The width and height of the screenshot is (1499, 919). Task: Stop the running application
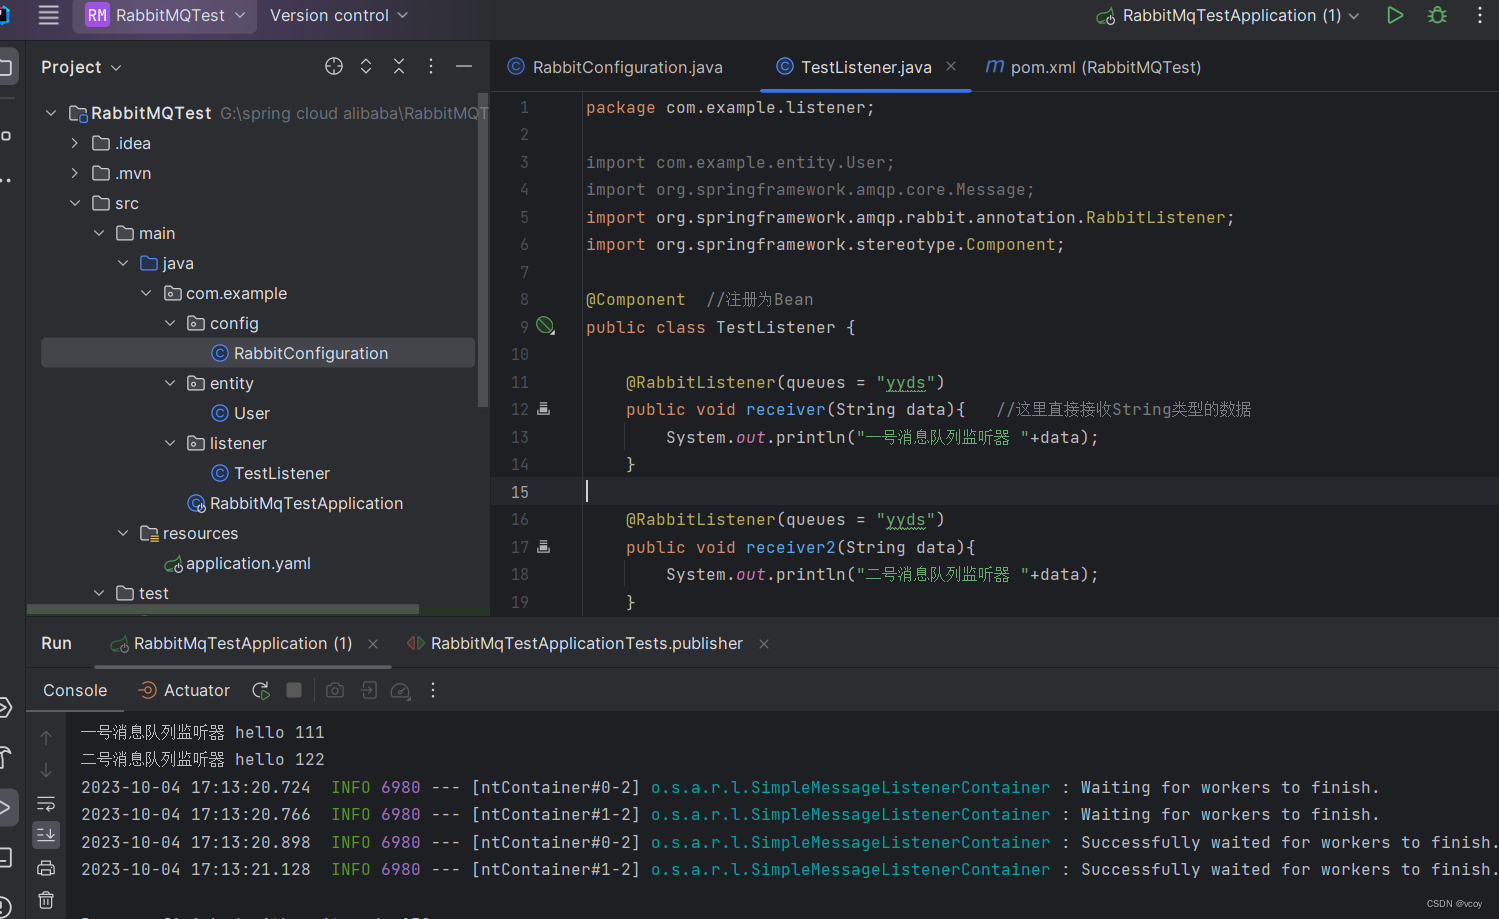(294, 690)
